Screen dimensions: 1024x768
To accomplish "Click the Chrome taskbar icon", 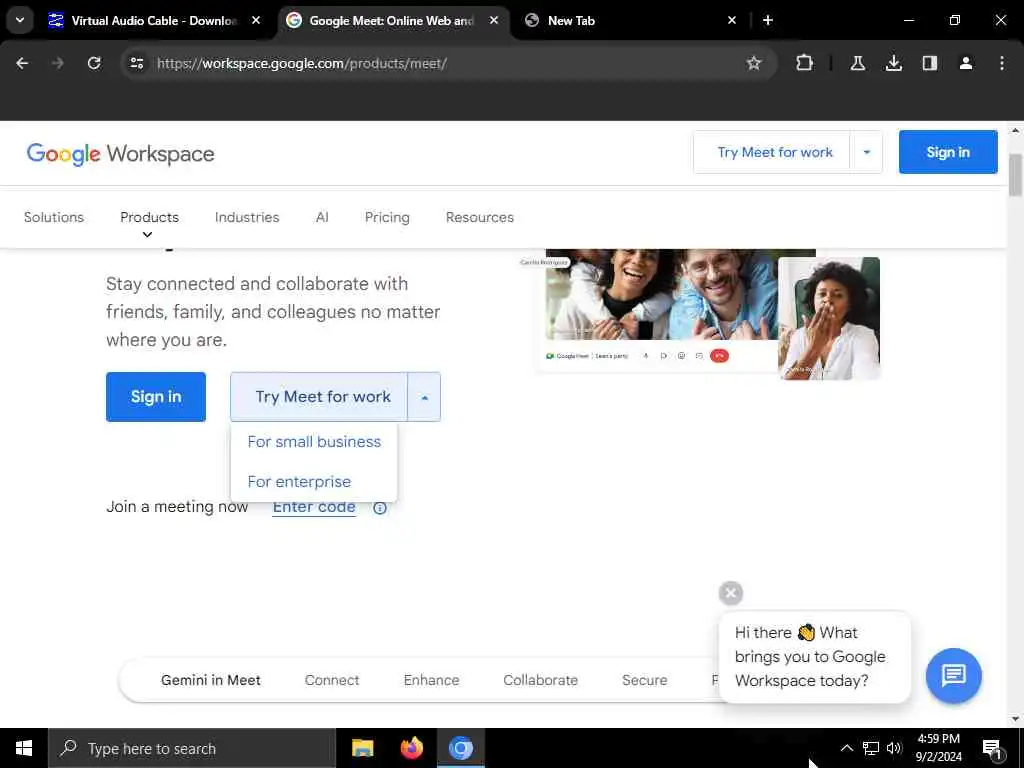I will point(461,748).
